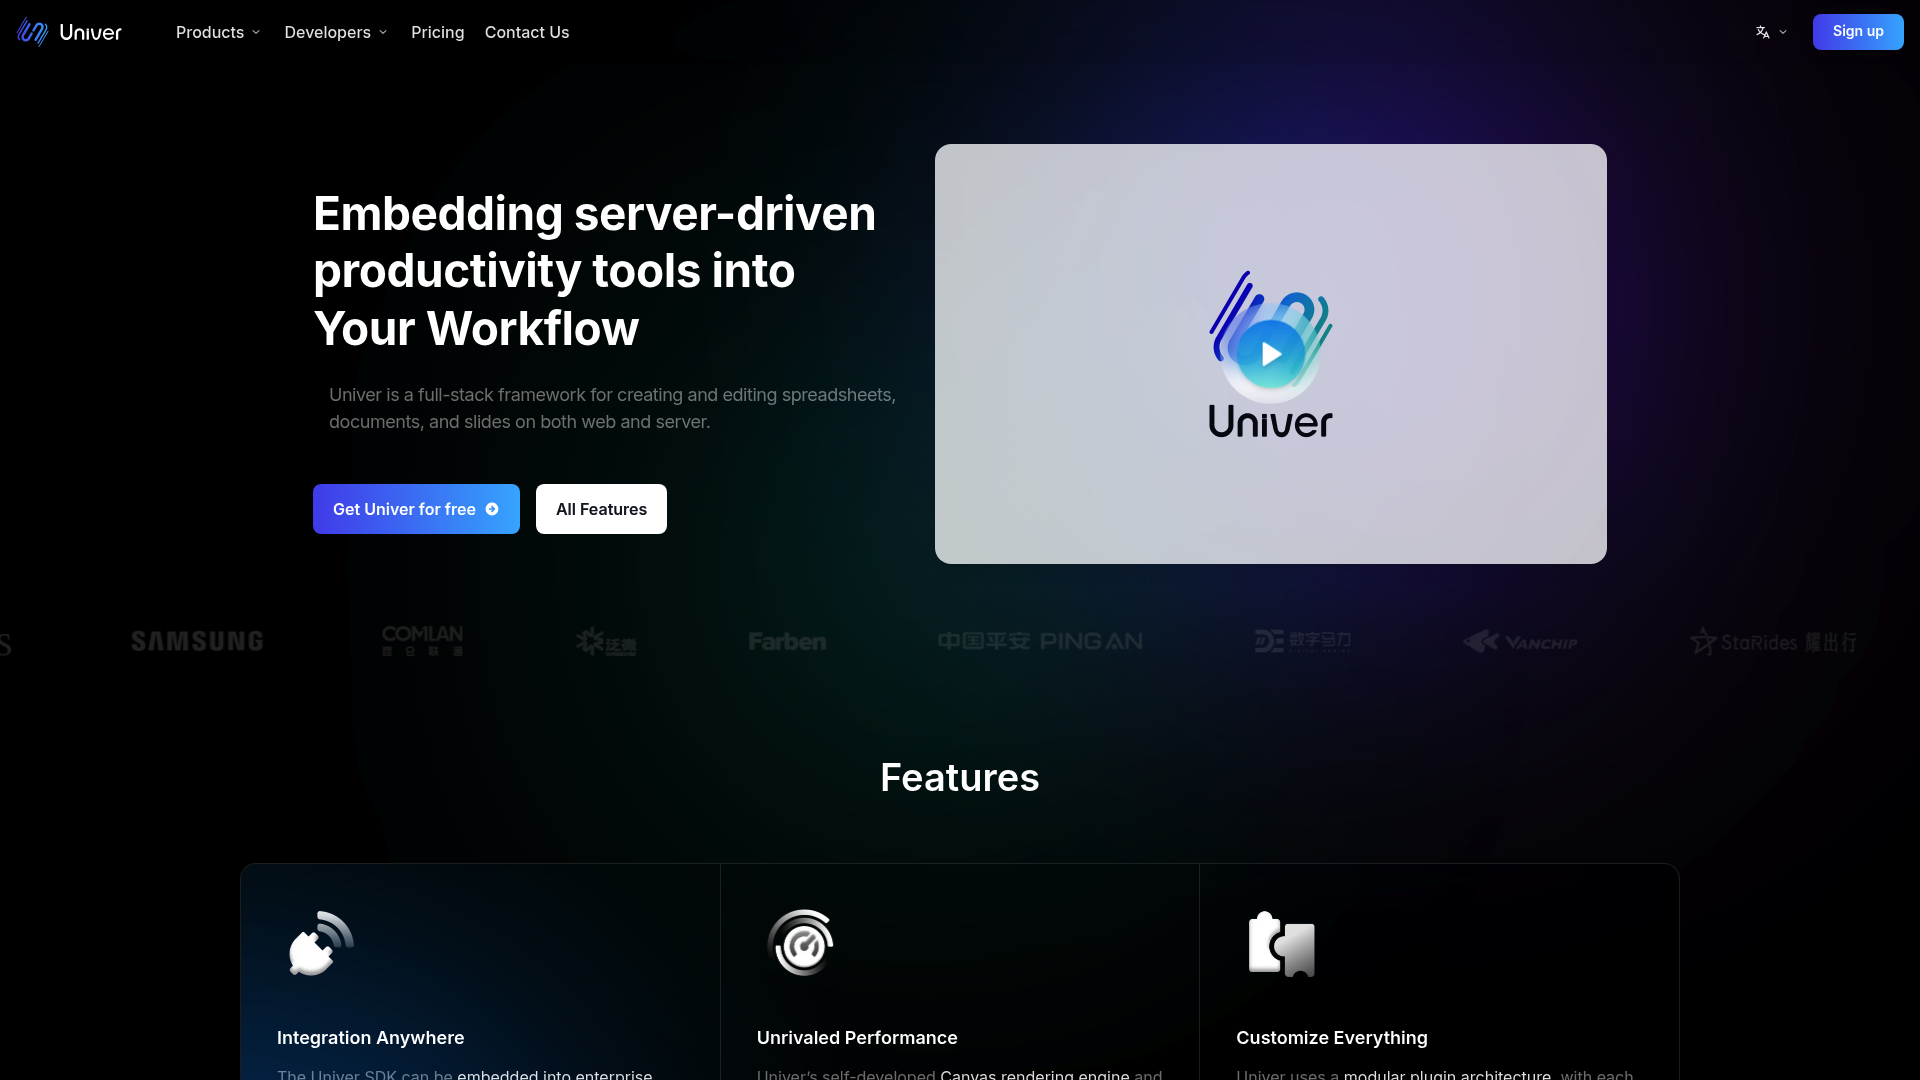Open the language switcher
Image resolution: width=1920 pixels, height=1080 pixels.
click(x=1771, y=32)
